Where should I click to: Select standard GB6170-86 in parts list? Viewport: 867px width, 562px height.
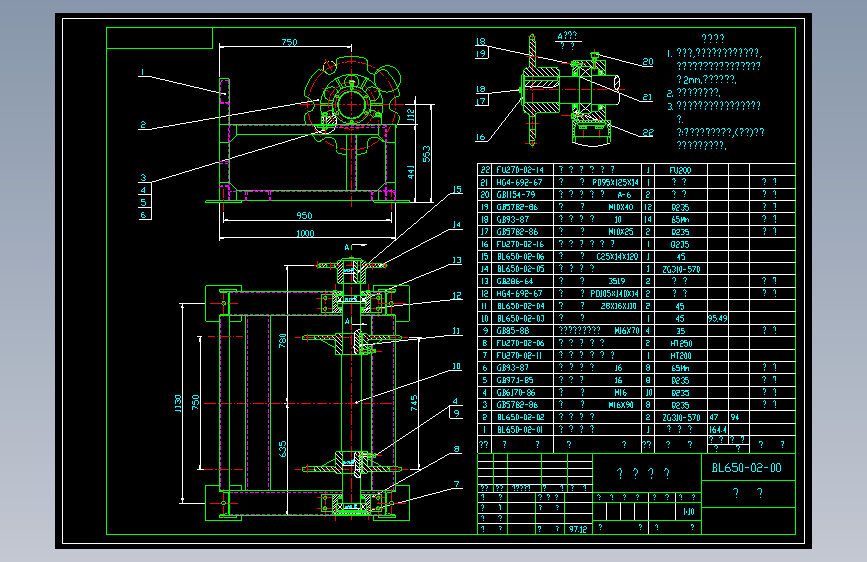515,393
